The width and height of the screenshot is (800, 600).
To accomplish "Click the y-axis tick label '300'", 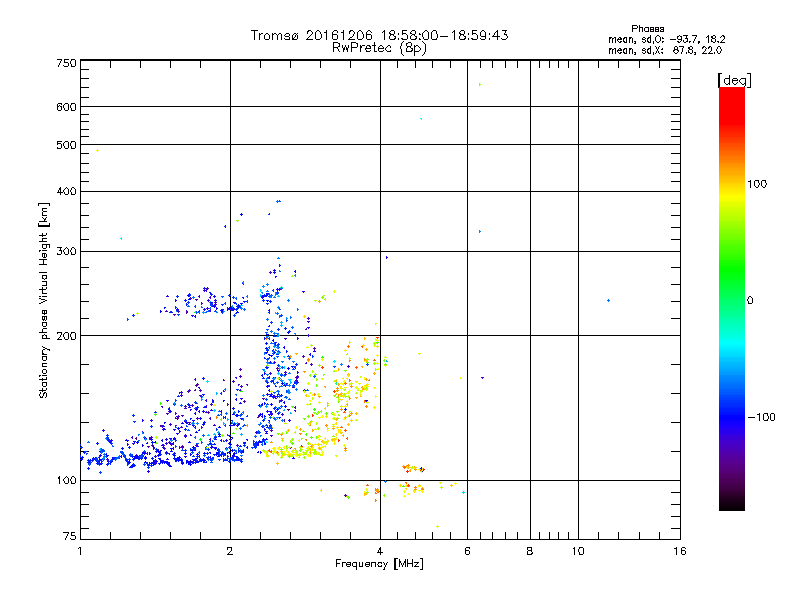I will click(x=67, y=251).
